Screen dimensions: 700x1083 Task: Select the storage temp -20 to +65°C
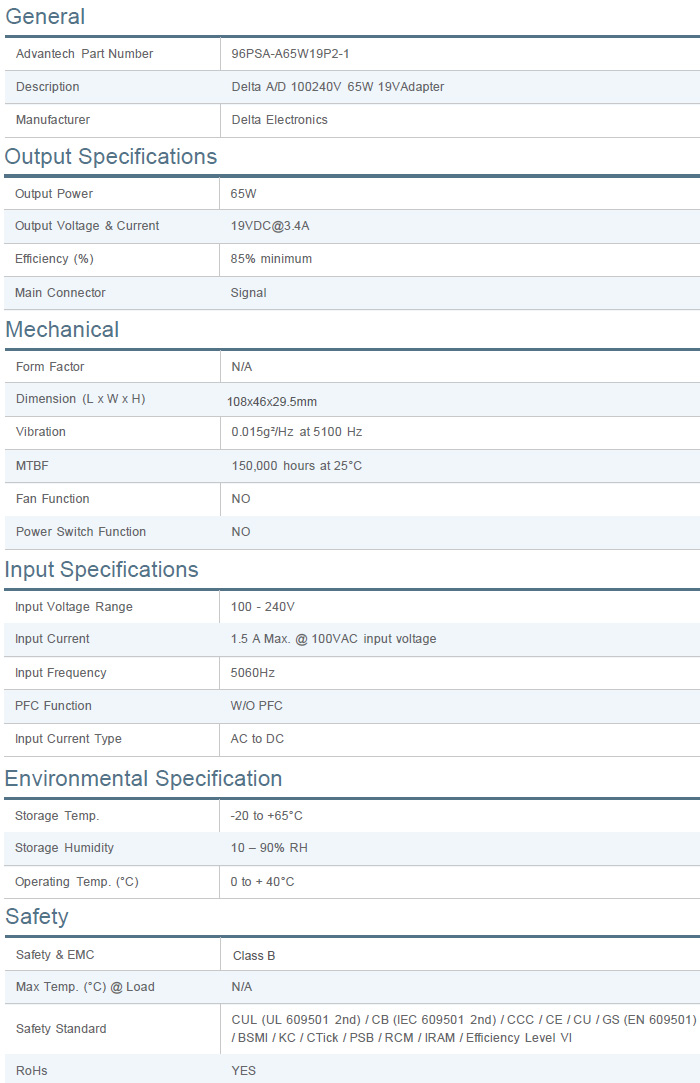266,816
